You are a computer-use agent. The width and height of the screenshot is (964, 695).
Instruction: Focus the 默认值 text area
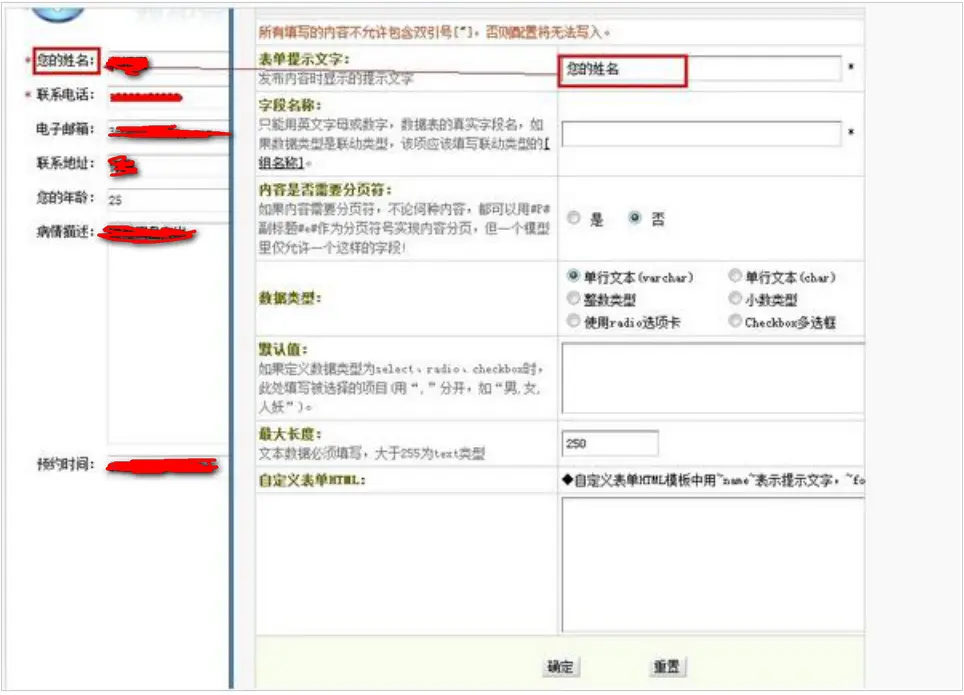(x=713, y=378)
